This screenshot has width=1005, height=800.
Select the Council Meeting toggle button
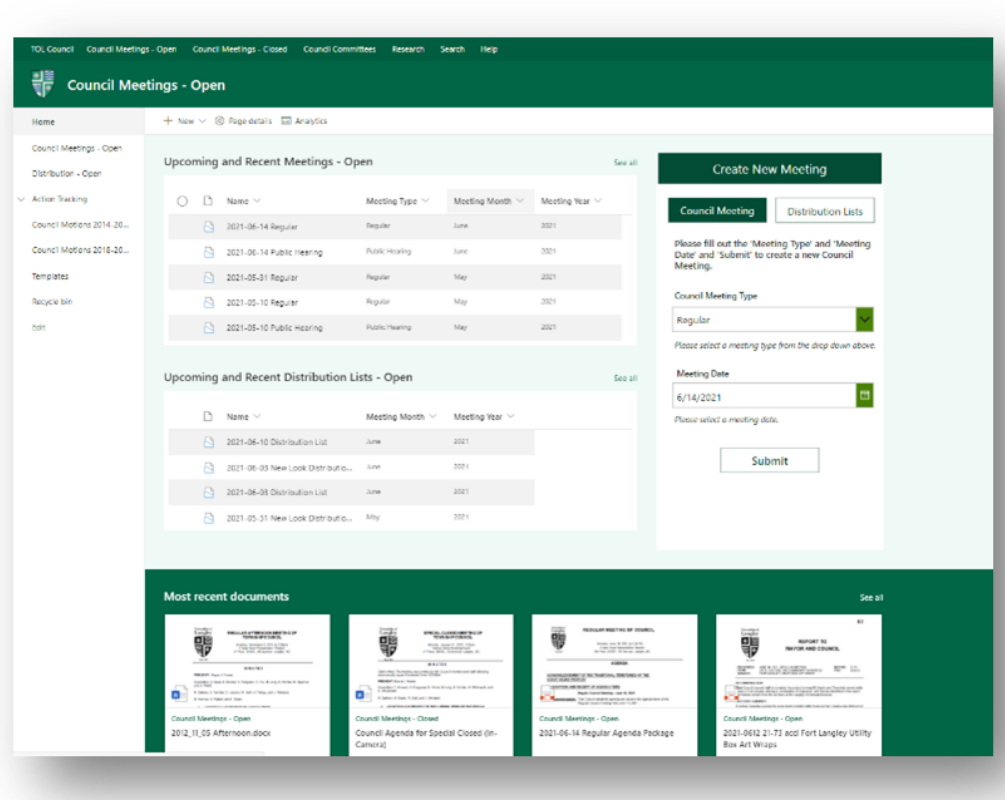coord(717,210)
